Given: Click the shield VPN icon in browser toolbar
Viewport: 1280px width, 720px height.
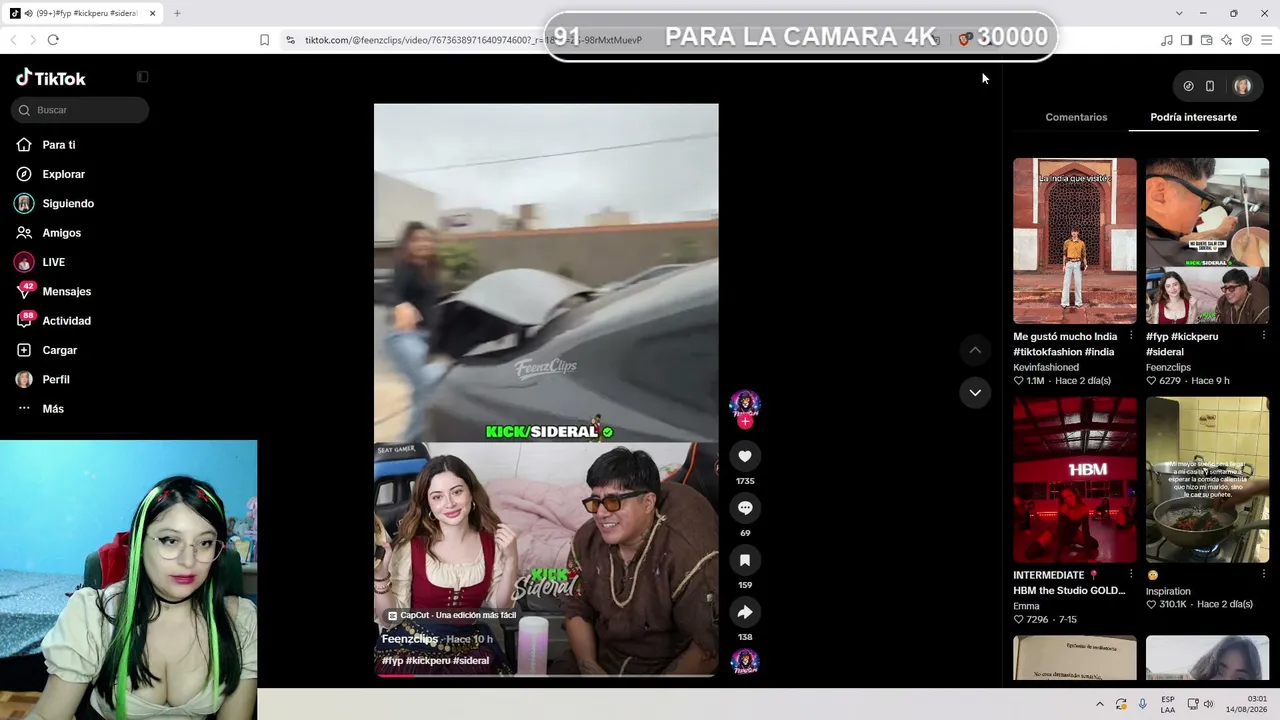Looking at the screenshot, I should pyautogui.click(x=1247, y=40).
